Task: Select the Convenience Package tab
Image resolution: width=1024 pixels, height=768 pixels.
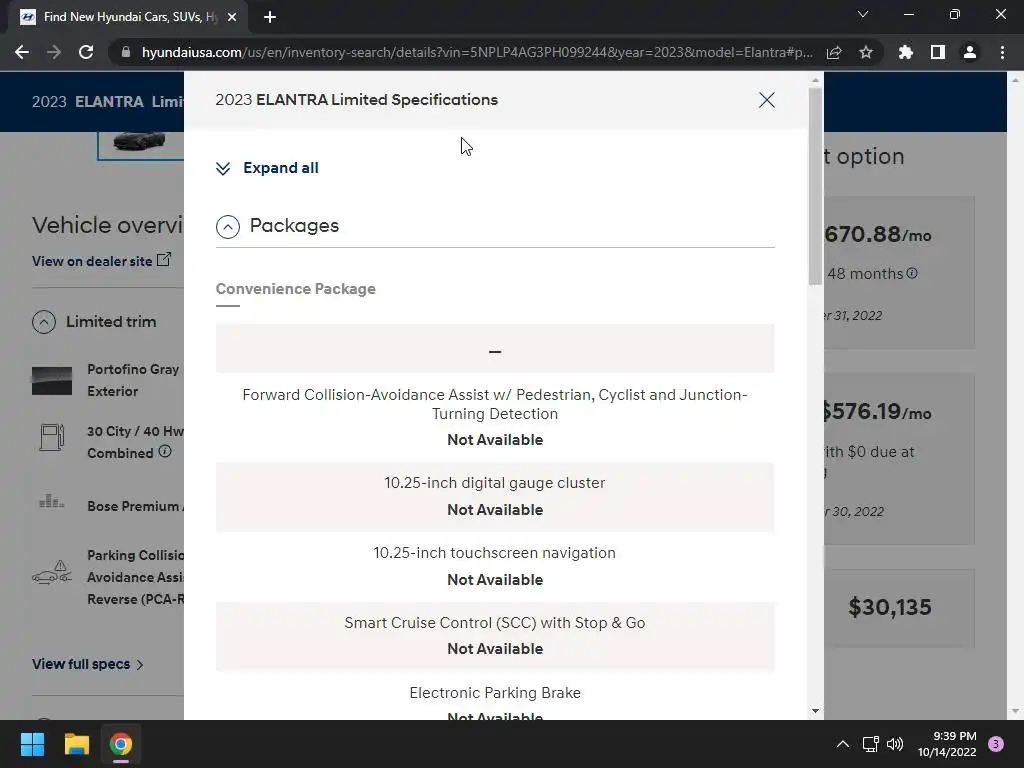Action: (x=295, y=289)
